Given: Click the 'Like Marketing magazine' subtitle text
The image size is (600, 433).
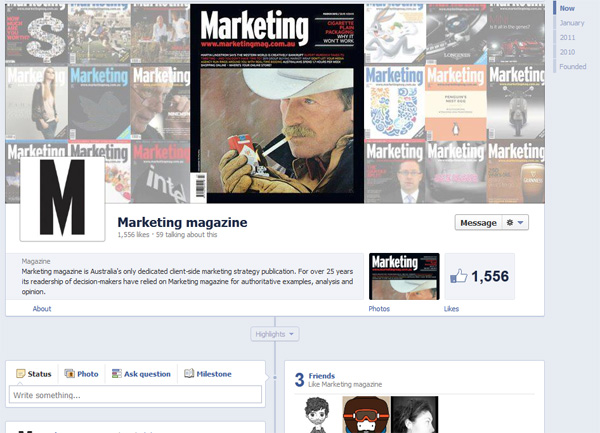Looking at the screenshot, I should point(345,384).
